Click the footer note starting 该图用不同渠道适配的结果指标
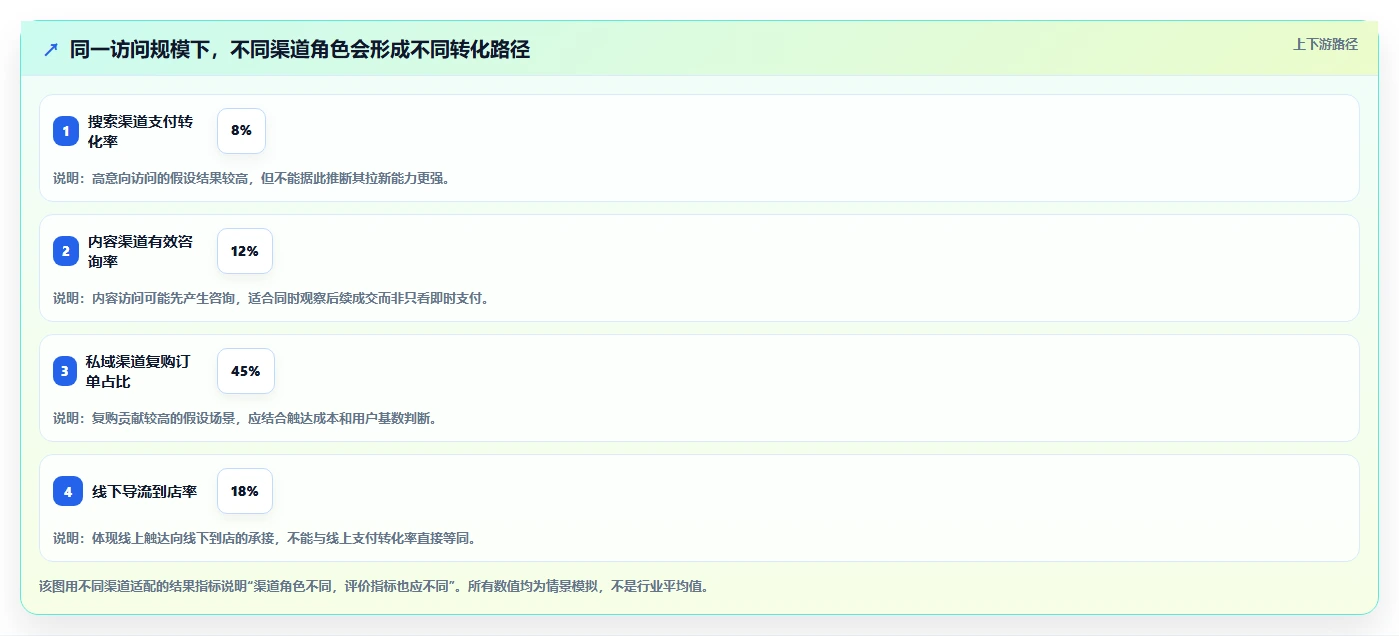 [x=374, y=586]
